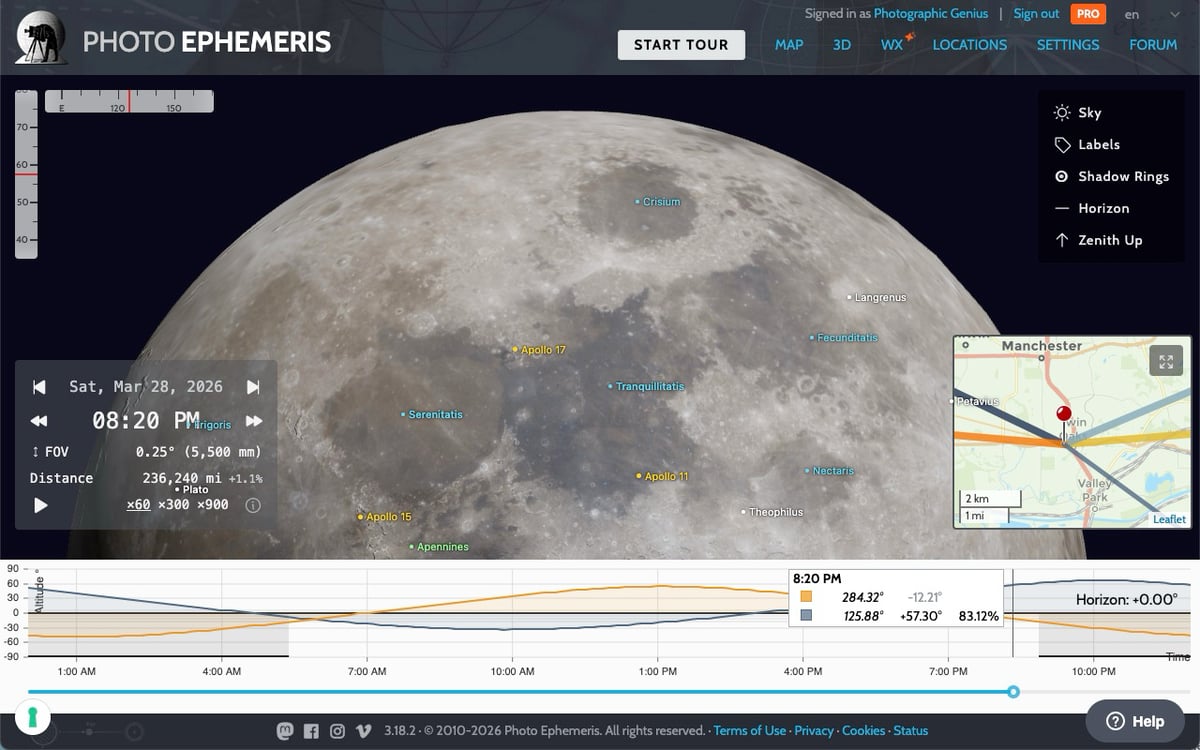Click the orange sun swatch in tooltip
Image resolution: width=1200 pixels, height=750 pixels.
pos(806,597)
